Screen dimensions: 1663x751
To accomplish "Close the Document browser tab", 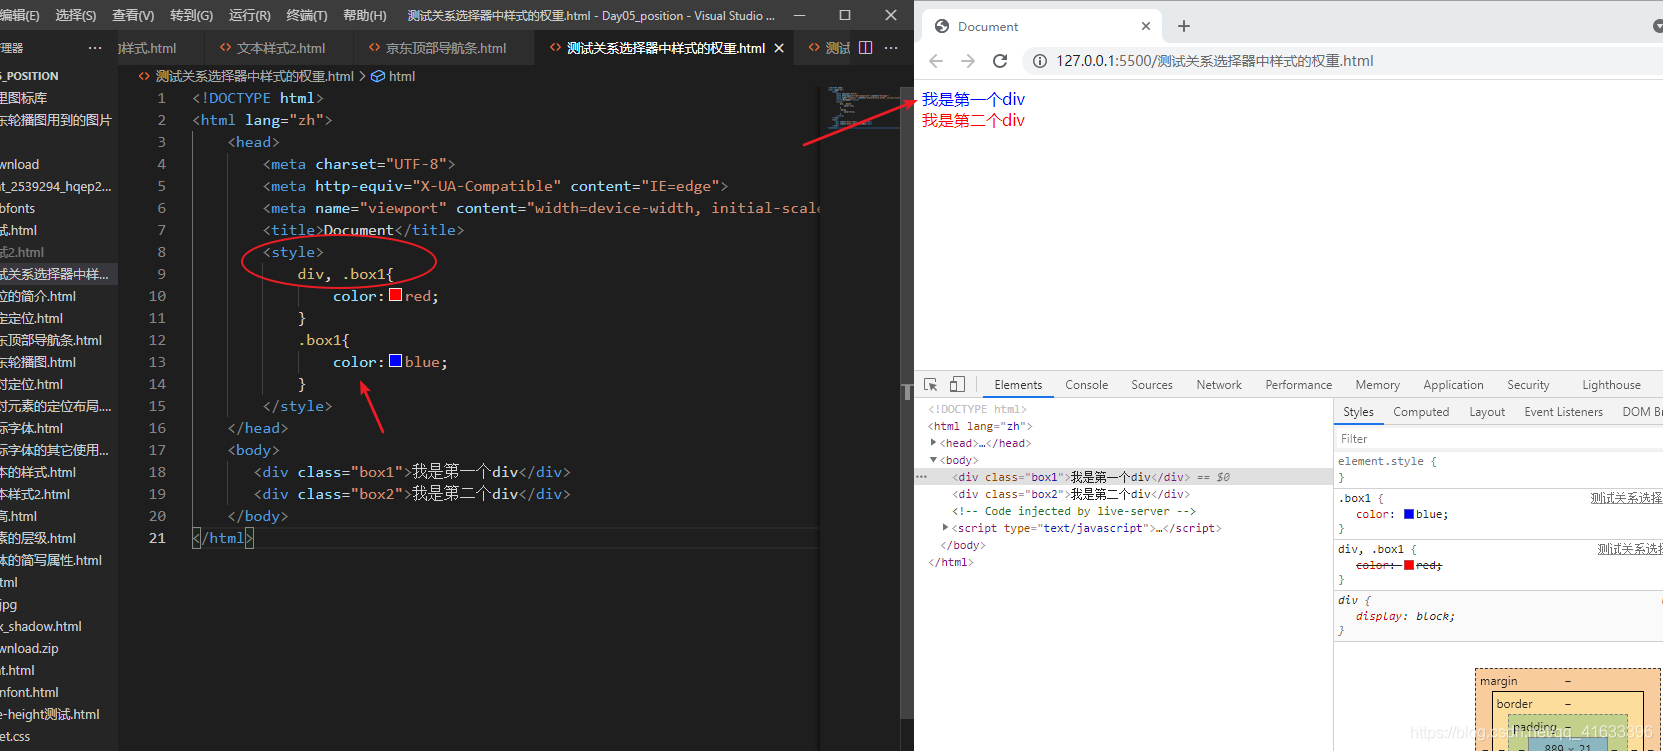I will point(1146,26).
